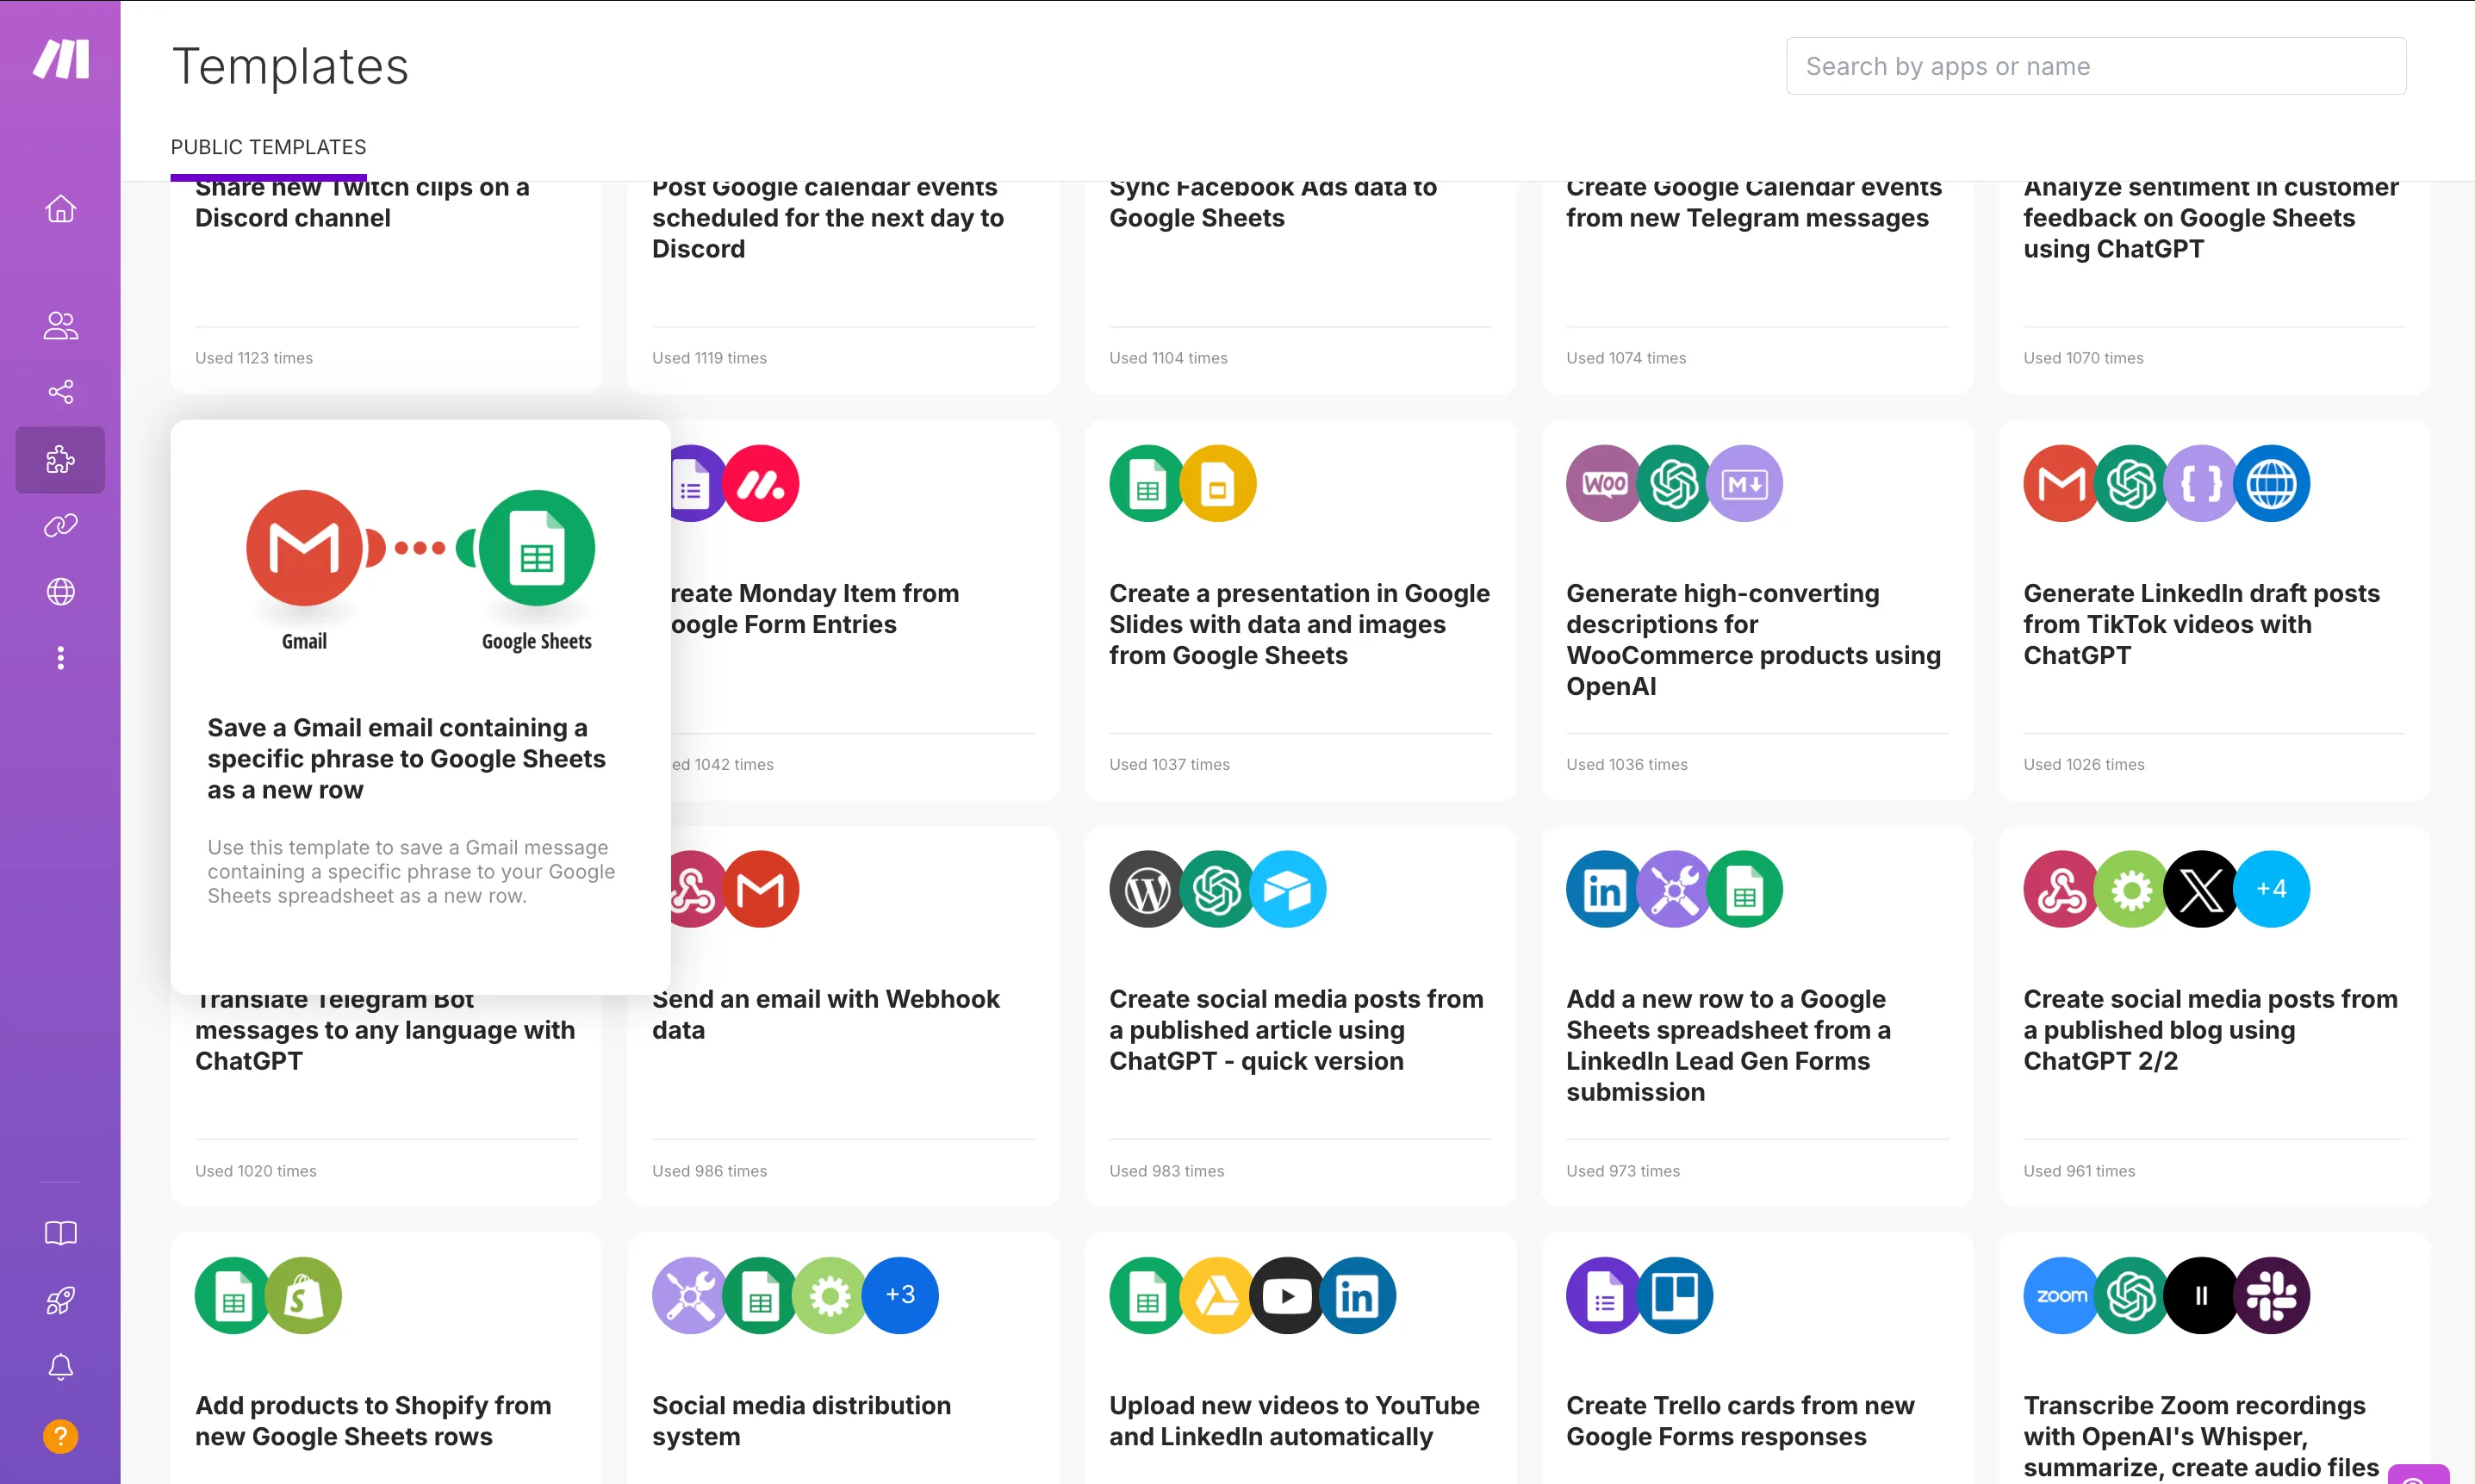Select the PUBLIC TEMPLATES tab
The width and height of the screenshot is (2475, 1484).
click(268, 147)
